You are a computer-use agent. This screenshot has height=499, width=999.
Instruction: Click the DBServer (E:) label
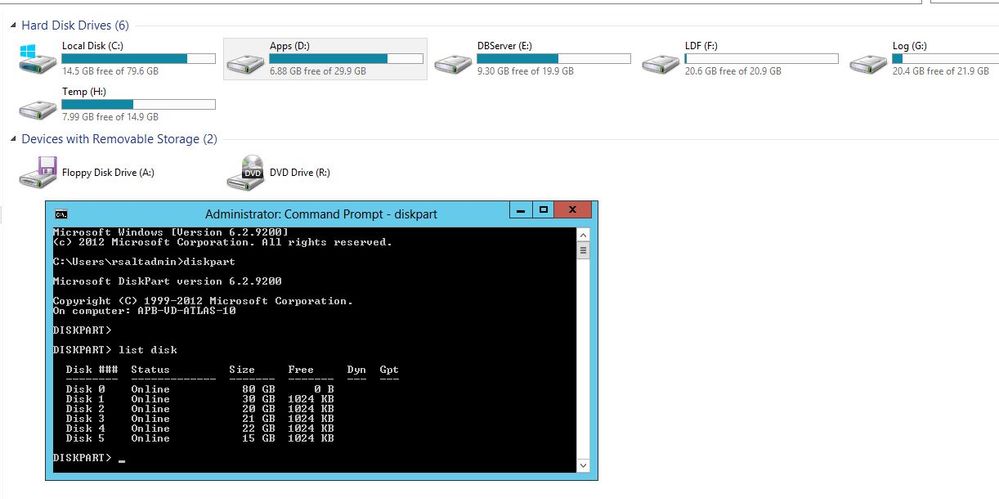click(x=505, y=46)
